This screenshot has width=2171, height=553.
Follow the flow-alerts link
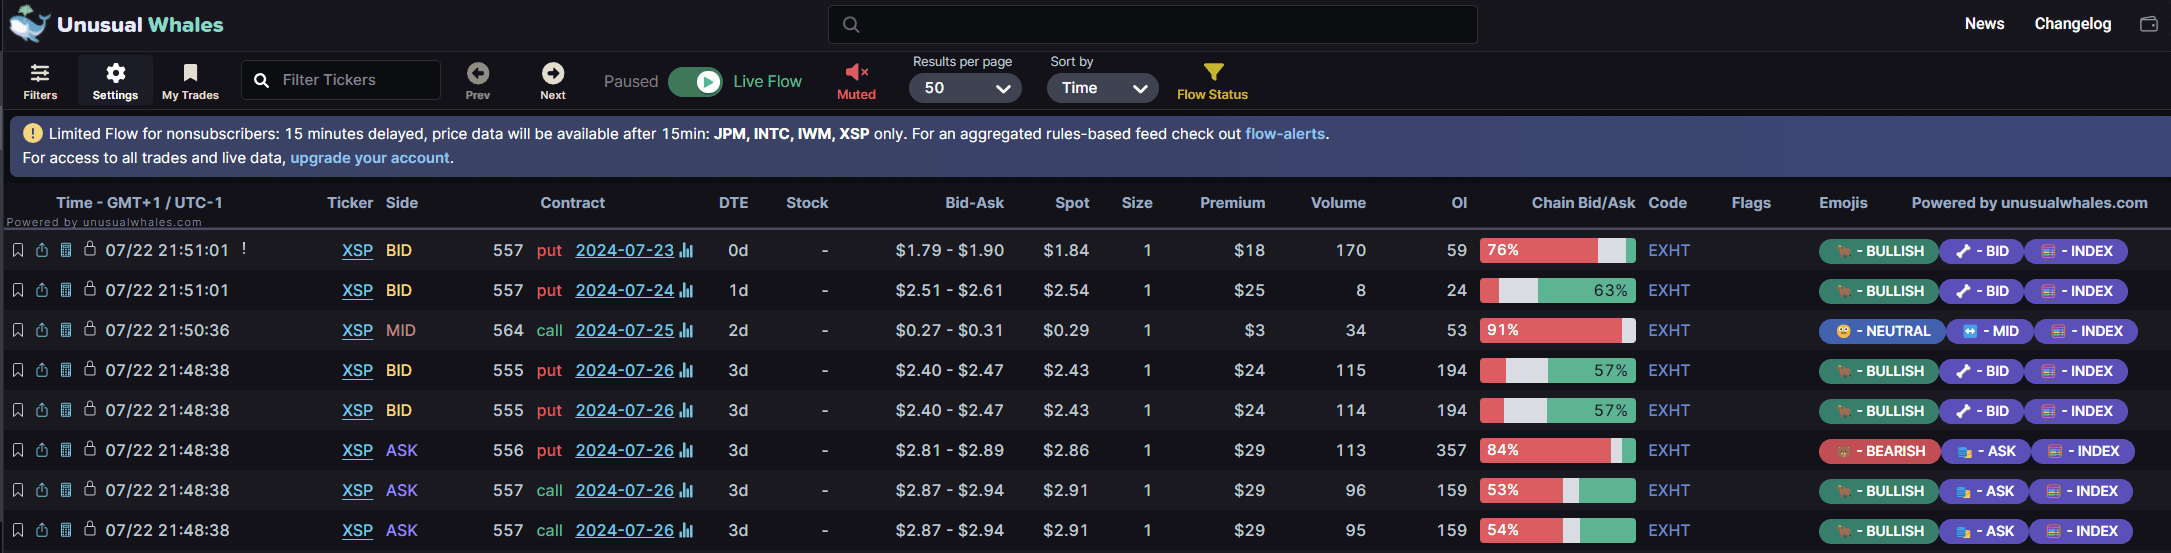(1285, 133)
